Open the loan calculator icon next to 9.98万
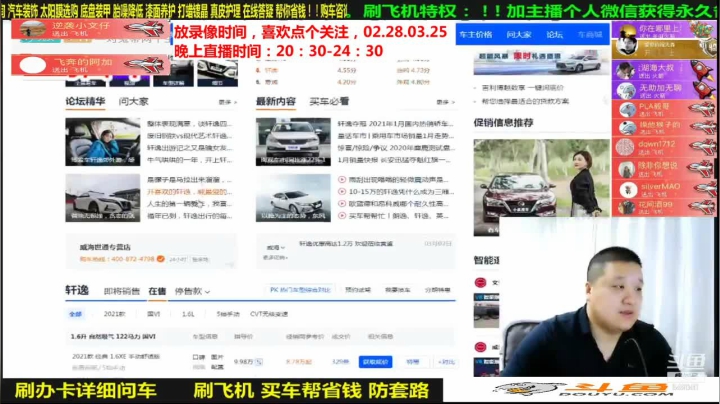 [259, 362]
